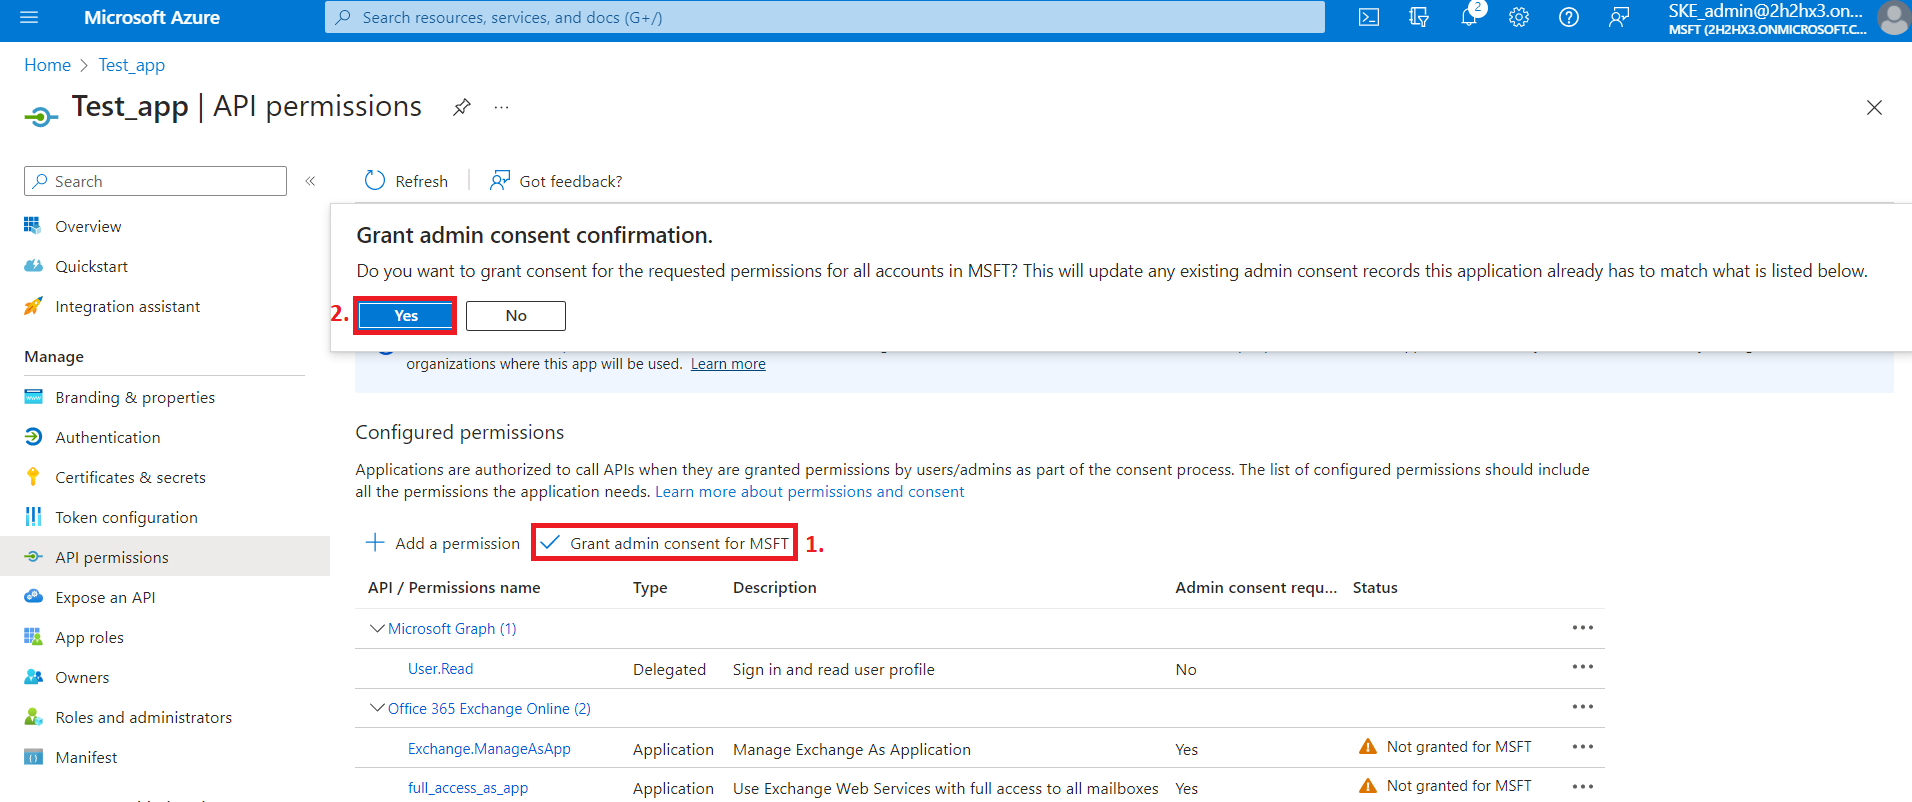Pin the Test_app blade with pin icon

(x=461, y=107)
